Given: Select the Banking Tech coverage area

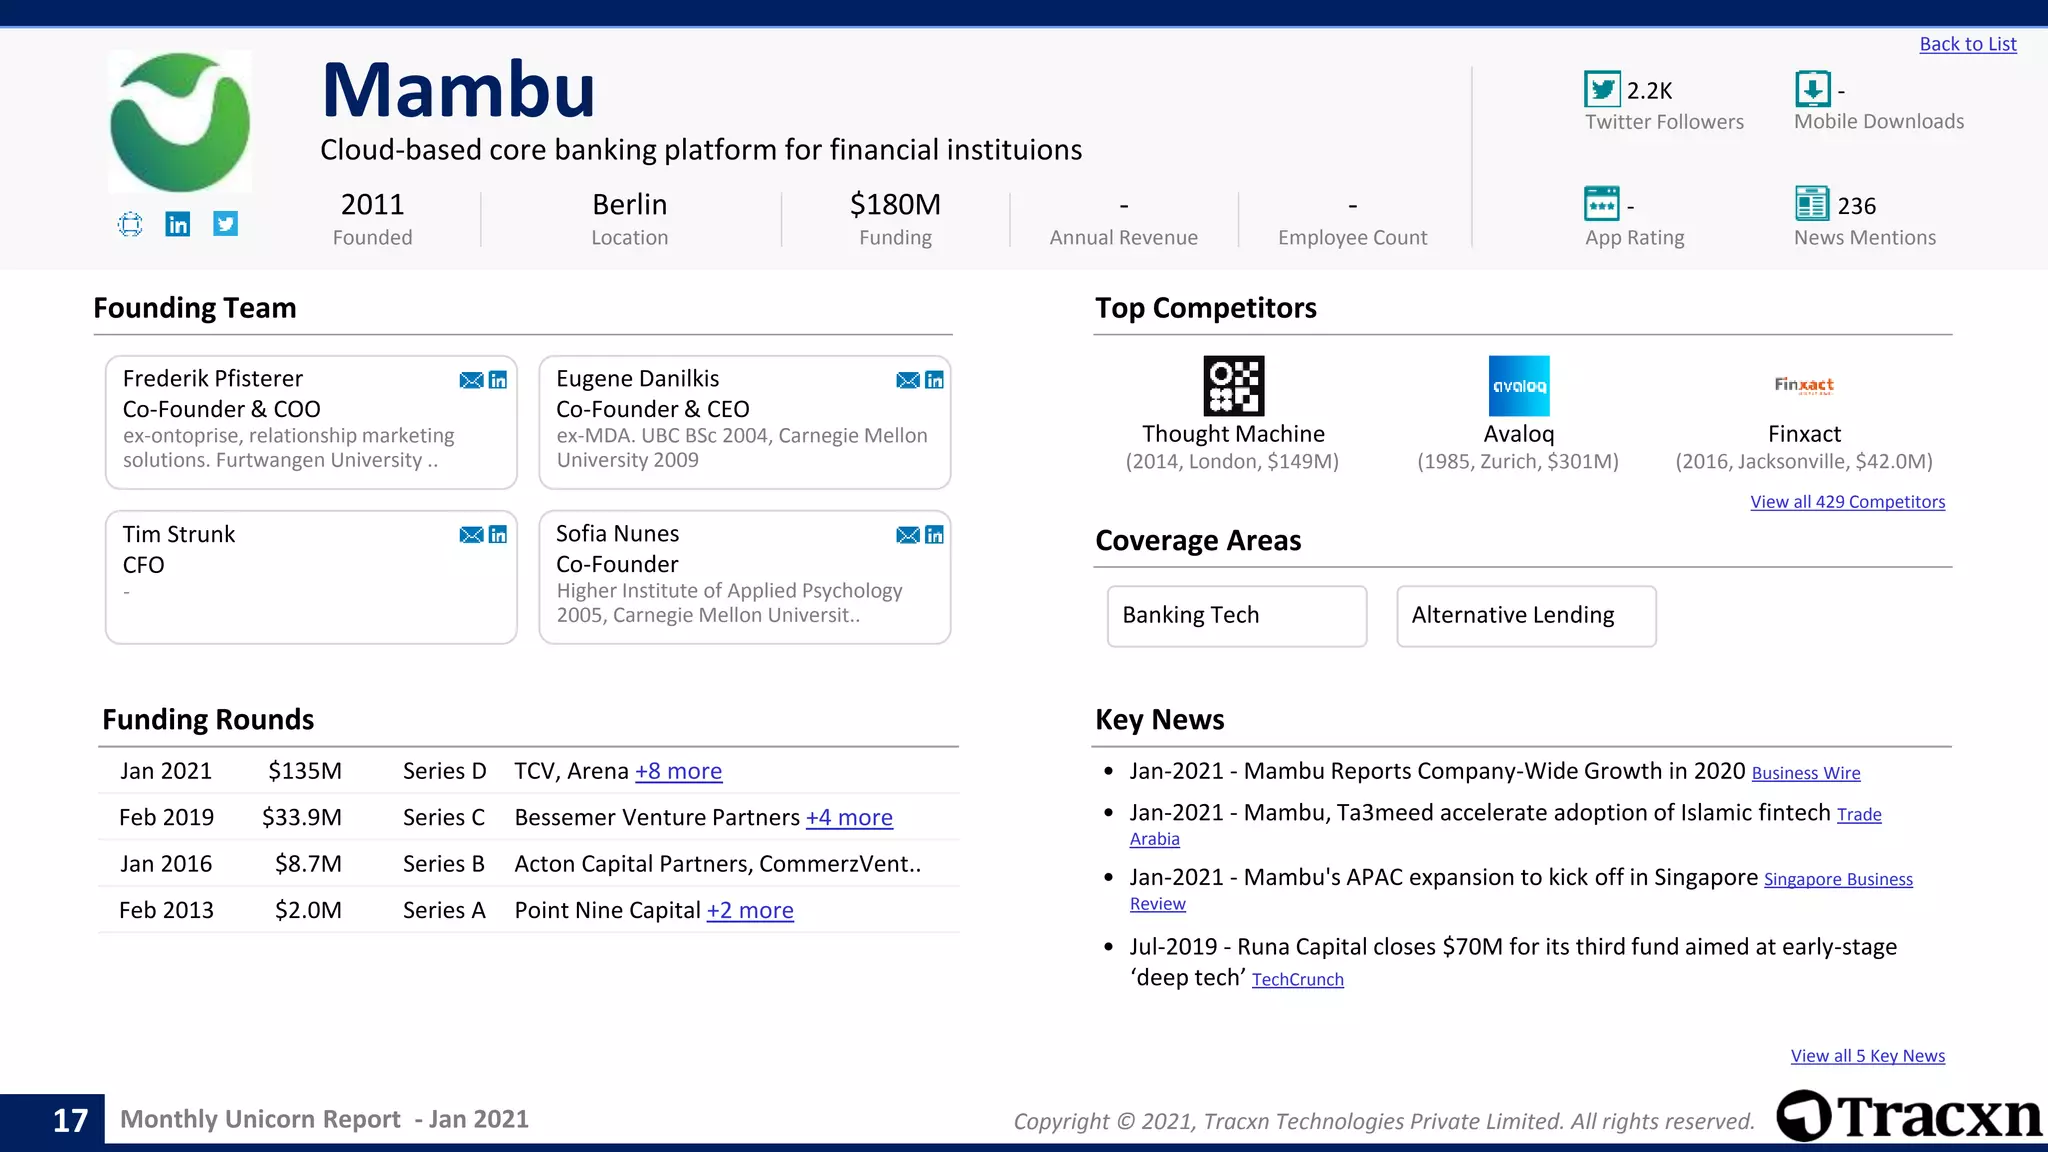Looking at the screenshot, I should [1237, 616].
